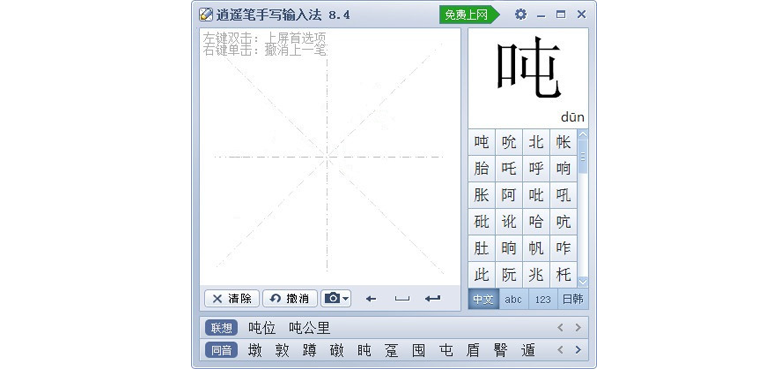Click the 撤消 undo button
This screenshot has height=369, width=783.
(x=290, y=299)
